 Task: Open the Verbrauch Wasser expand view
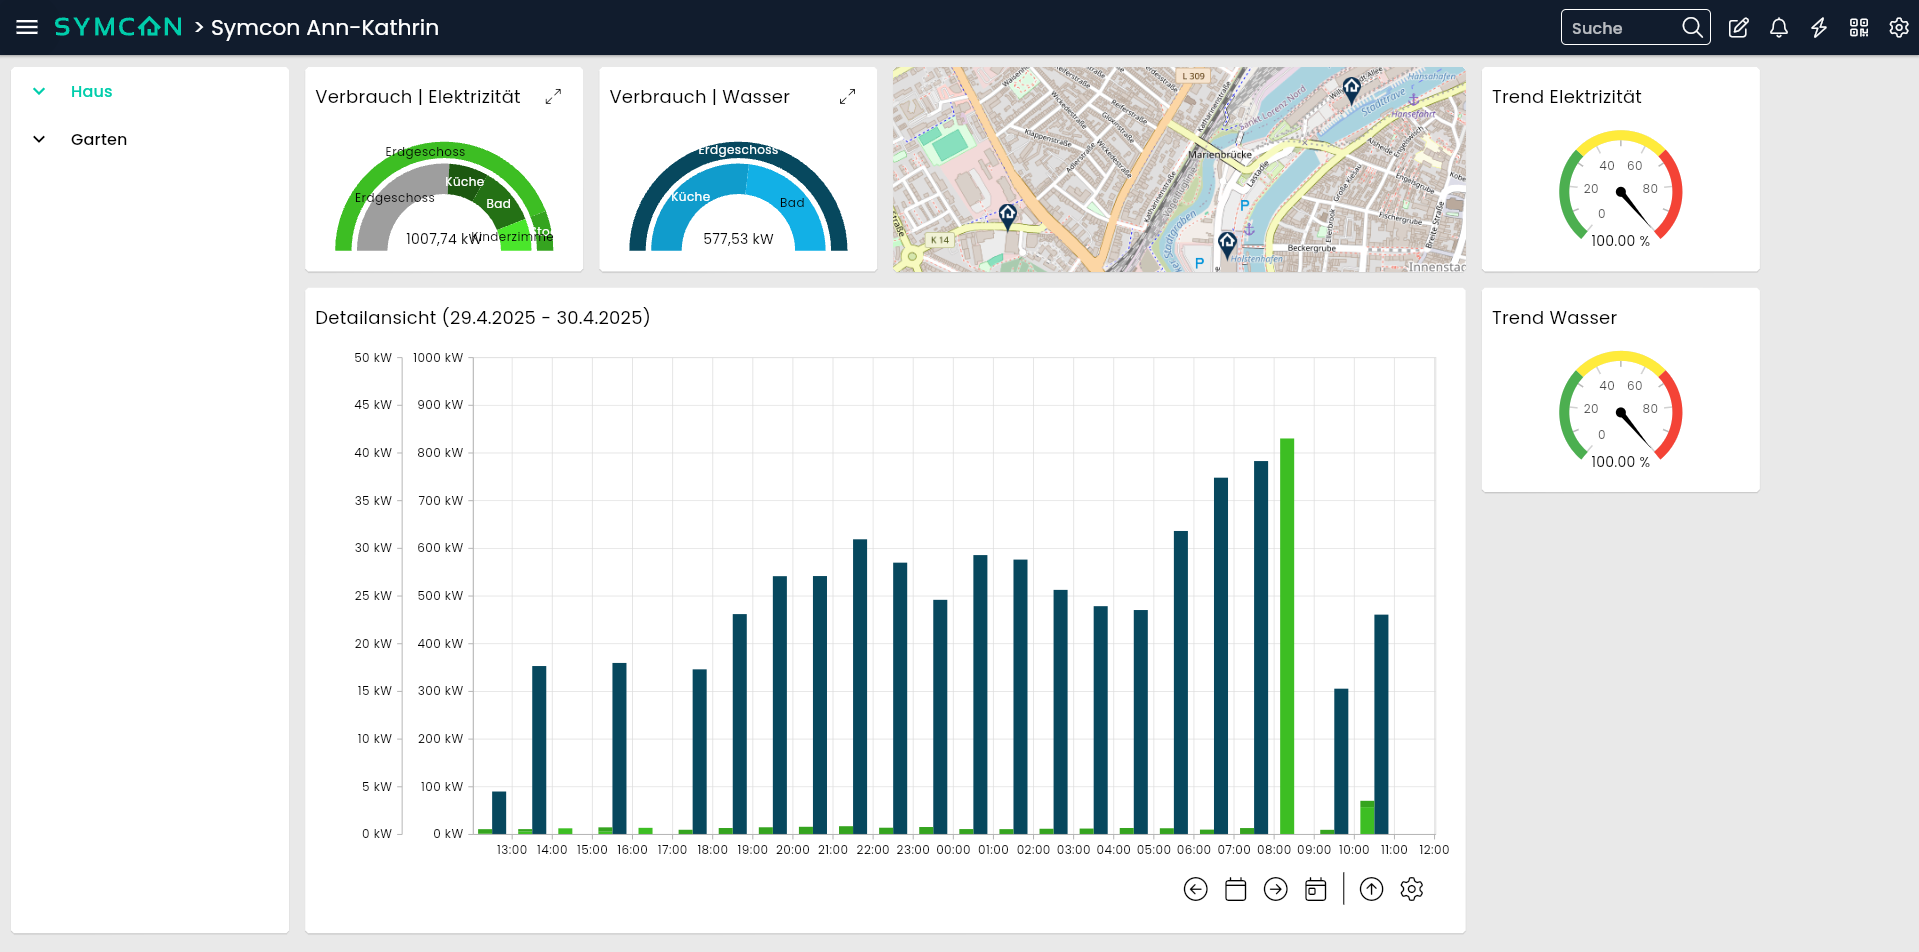point(847,96)
